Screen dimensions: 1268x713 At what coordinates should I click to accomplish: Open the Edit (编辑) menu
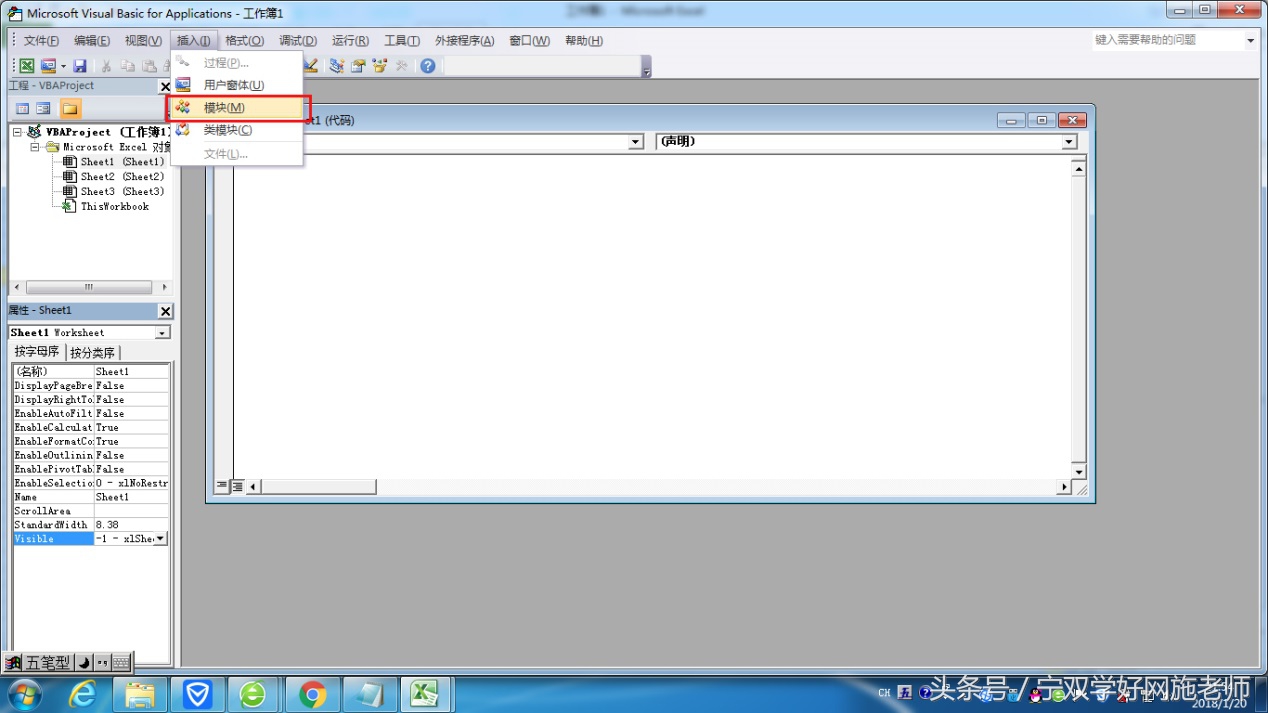(92, 41)
